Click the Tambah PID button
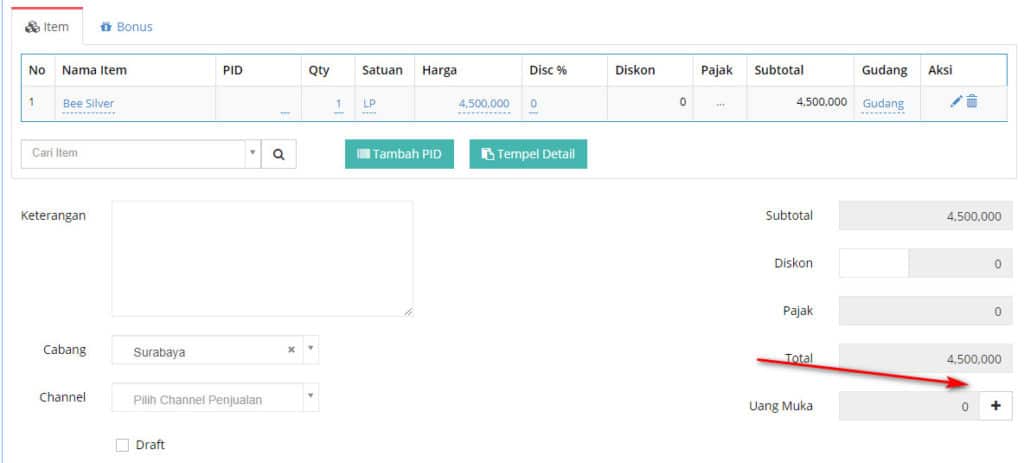This screenshot has height=463, width=1024. 399,154
